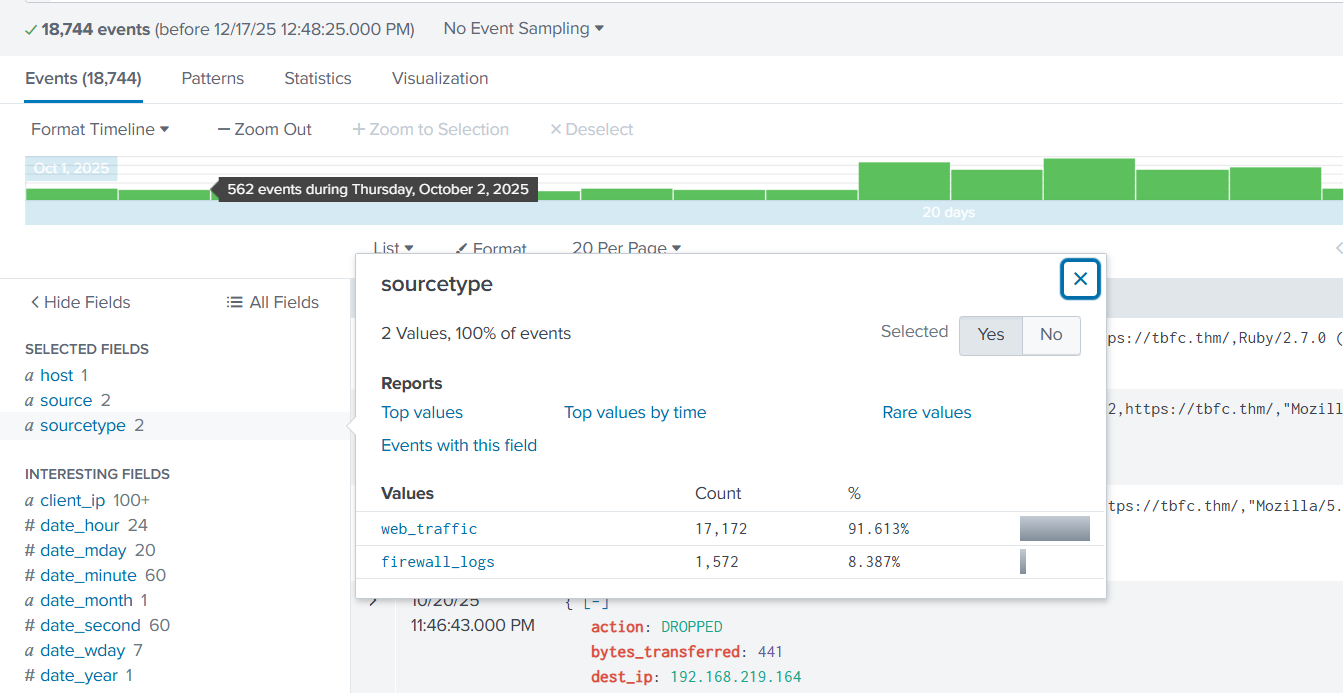Select the client_ip interesting field
Image resolution: width=1343 pixels, height=693 pixels.
(72, 500)
